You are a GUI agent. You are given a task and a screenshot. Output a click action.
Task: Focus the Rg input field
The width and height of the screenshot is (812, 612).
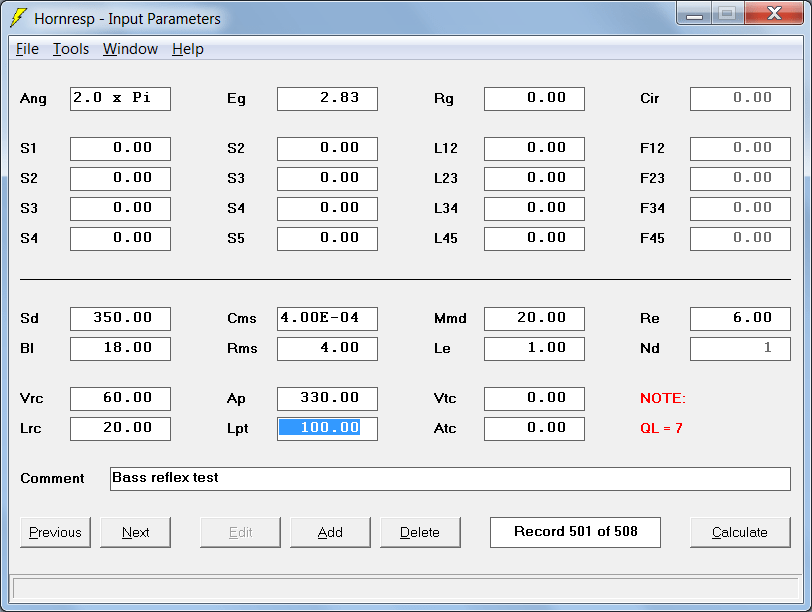pos(534,99)
